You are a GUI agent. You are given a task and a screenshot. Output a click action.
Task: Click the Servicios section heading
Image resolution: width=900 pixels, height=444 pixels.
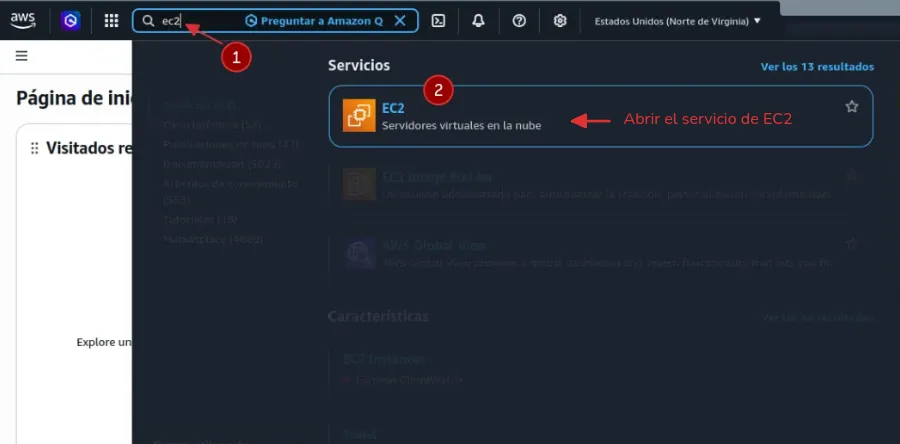point(359,65)
